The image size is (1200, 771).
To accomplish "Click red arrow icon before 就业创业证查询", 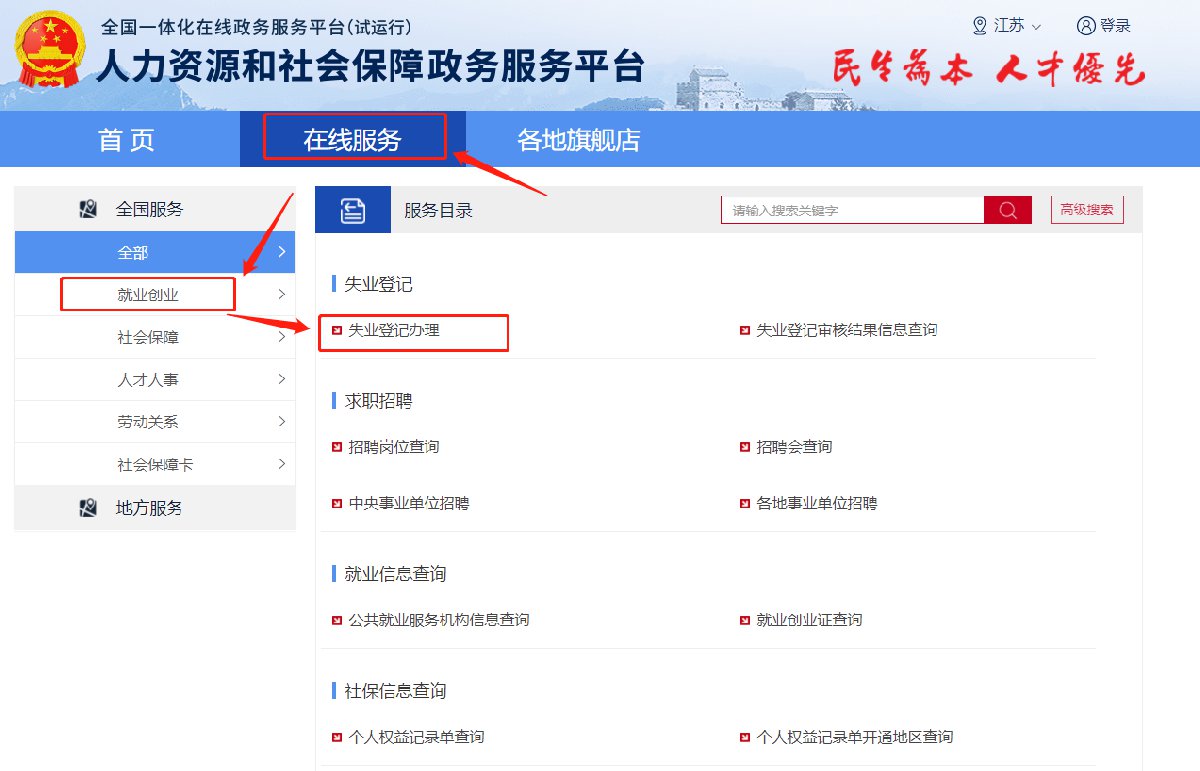I will pos(745,620).
